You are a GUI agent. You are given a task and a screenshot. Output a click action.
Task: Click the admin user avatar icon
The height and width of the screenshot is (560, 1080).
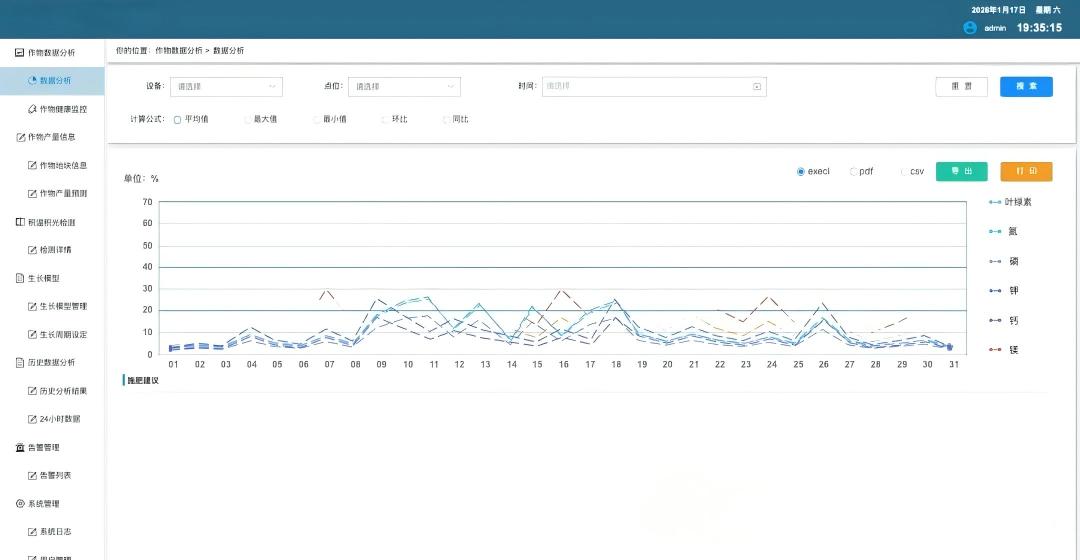pos(969,28)
